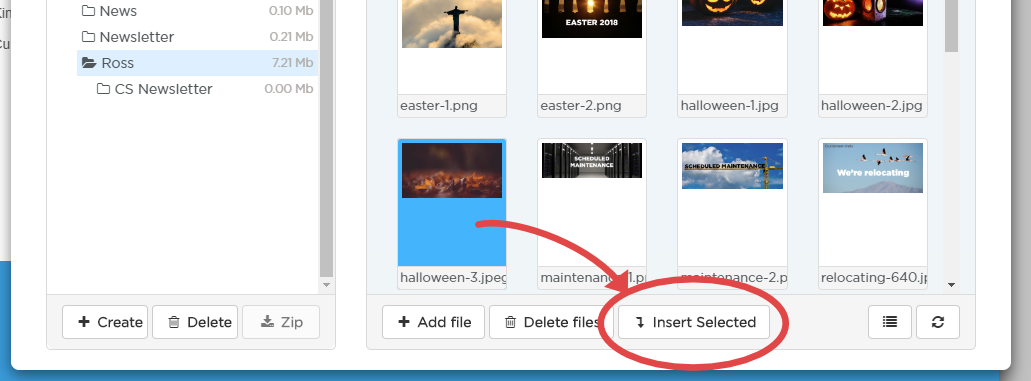Click the News folder icon
The height and width of the screenshot is (381, 1031).
tap(88, 11)
